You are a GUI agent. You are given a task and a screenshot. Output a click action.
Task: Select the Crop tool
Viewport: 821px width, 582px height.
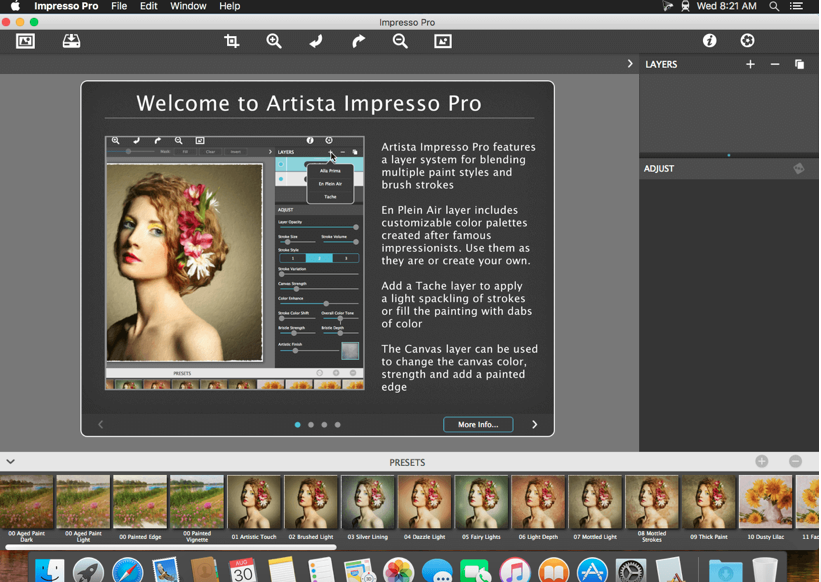231,41
